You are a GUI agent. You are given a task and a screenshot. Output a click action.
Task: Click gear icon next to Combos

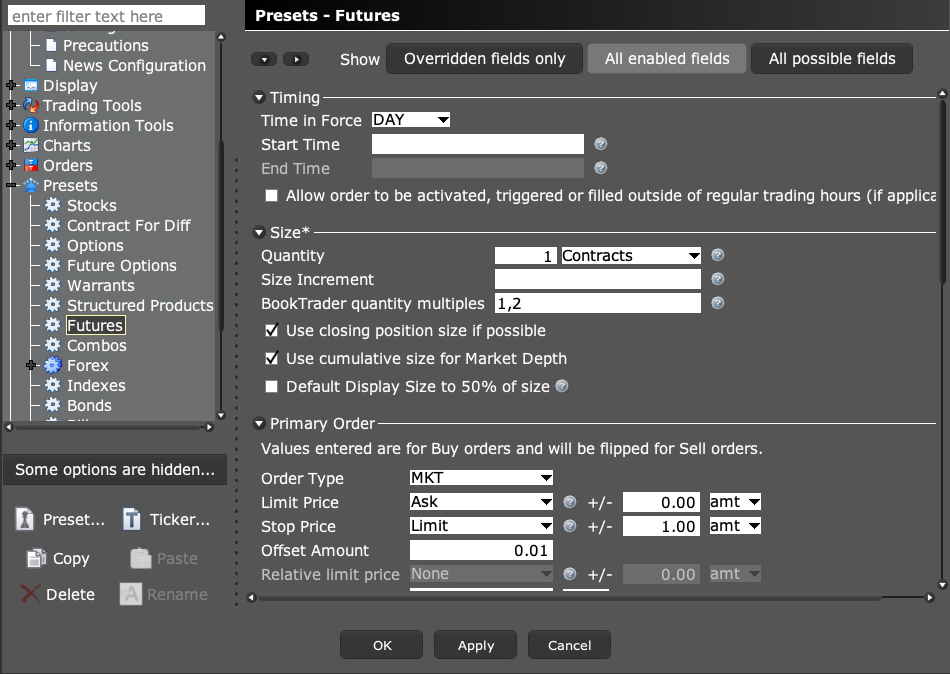53,345
